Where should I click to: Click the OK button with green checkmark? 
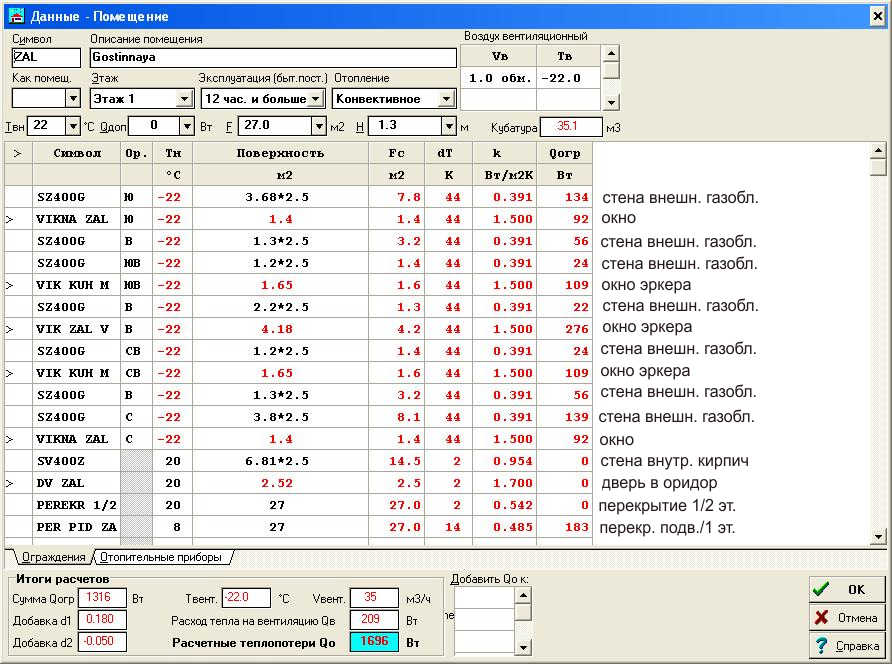[x=846, y=590]
